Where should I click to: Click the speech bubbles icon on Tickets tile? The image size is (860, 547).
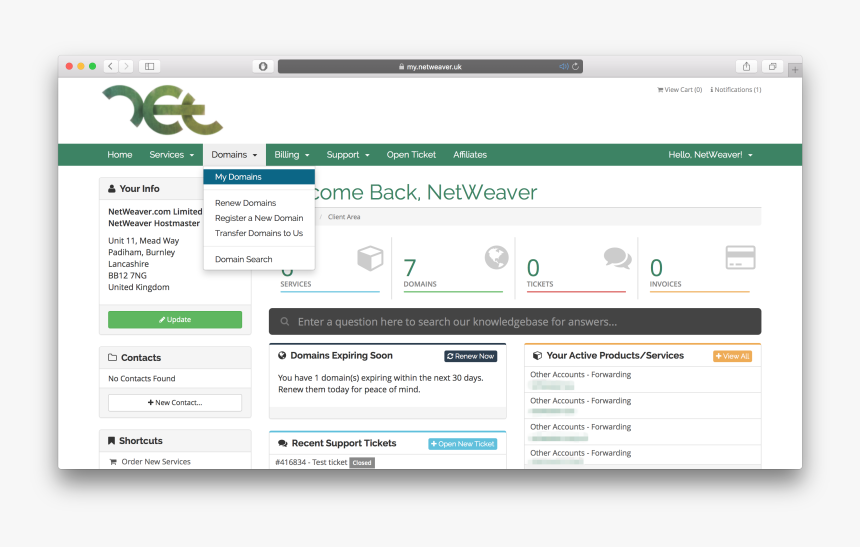618,258
